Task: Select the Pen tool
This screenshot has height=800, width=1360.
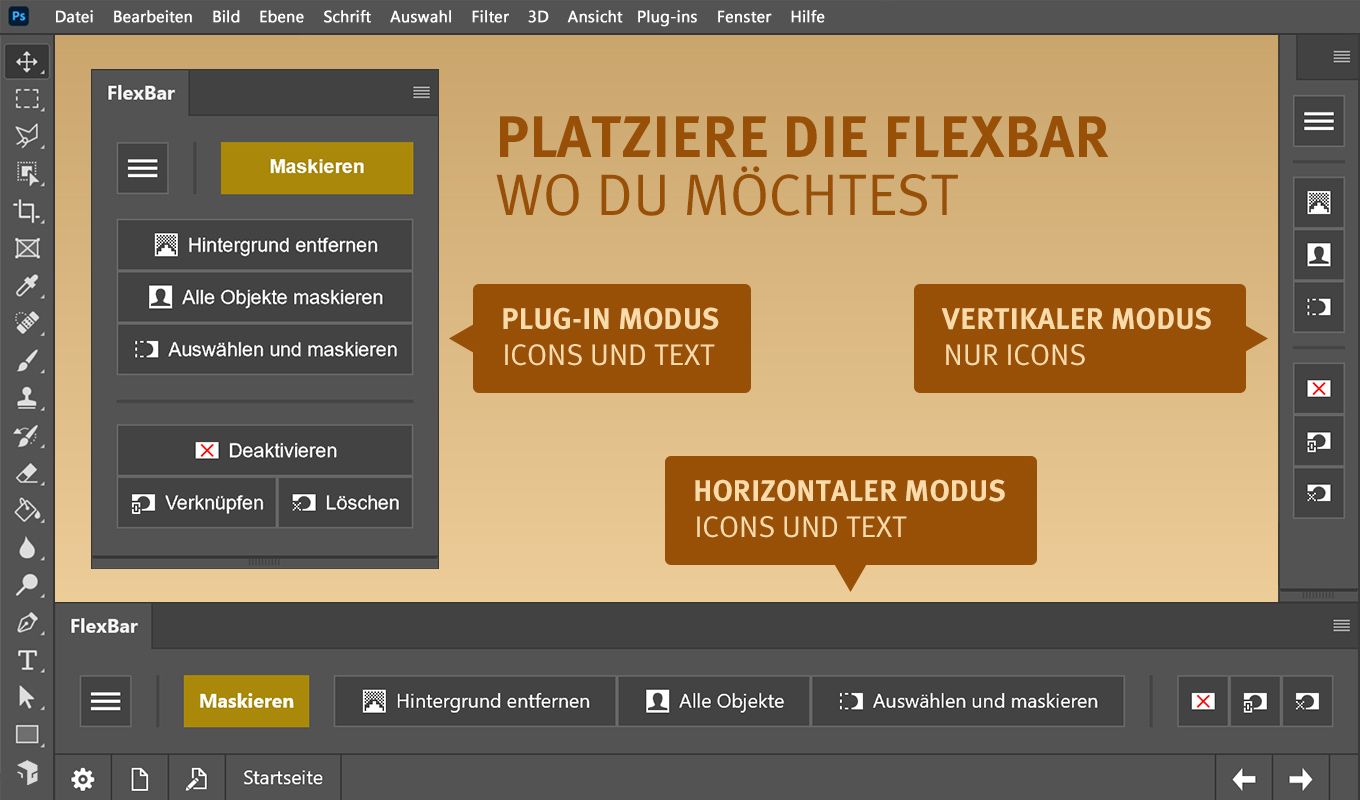Action: pos(27,622)
